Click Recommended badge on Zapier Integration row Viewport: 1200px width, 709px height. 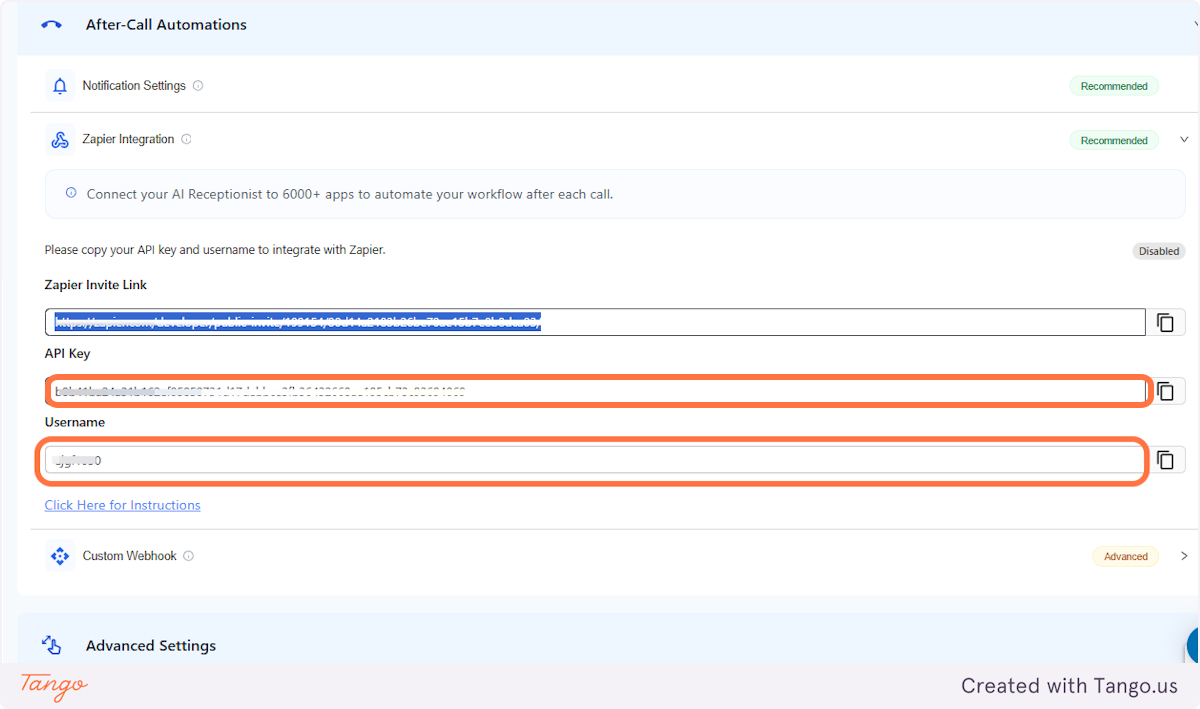(x=1114, y=140)
